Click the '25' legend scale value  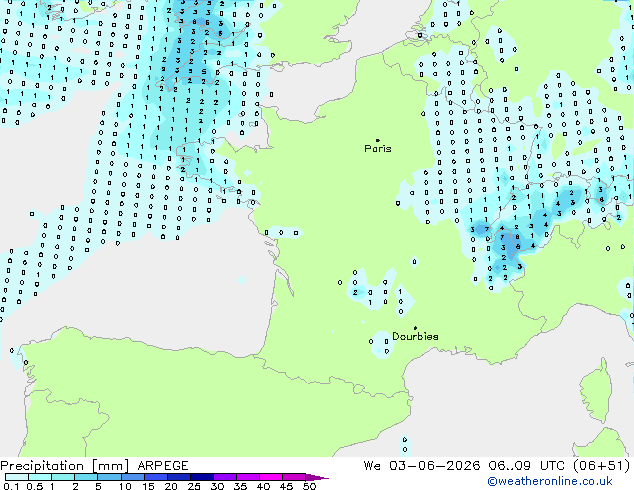194,486
